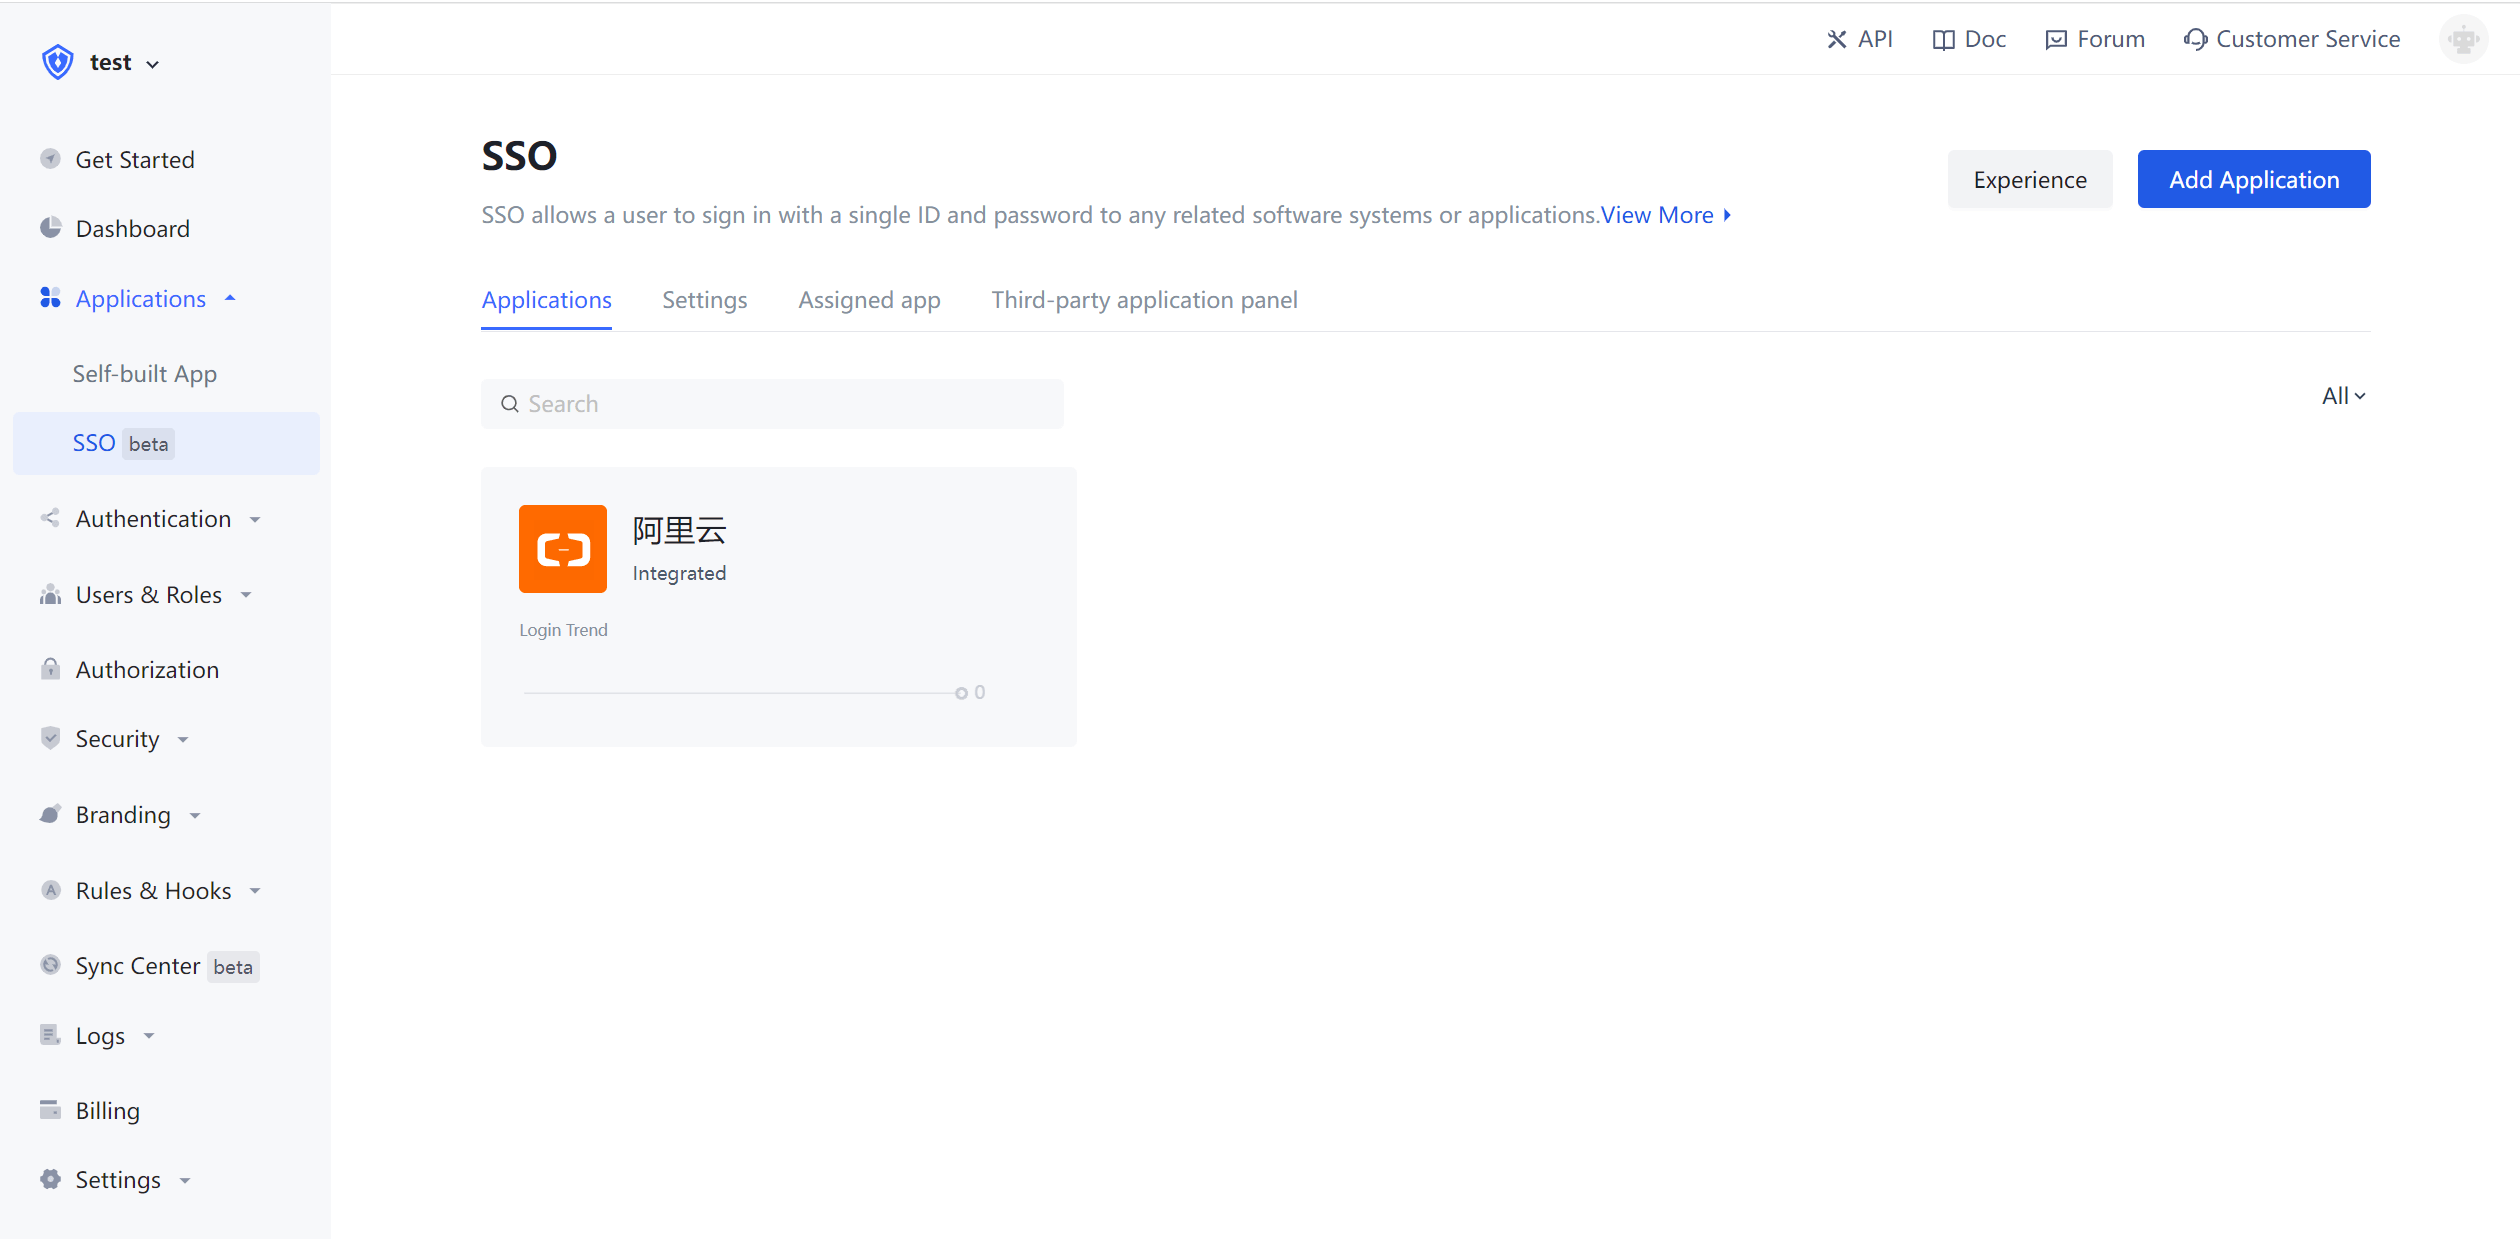2520x1239 pixels.
Task: Click the Dashboard pie chart icon
Action: click(50, 228)
